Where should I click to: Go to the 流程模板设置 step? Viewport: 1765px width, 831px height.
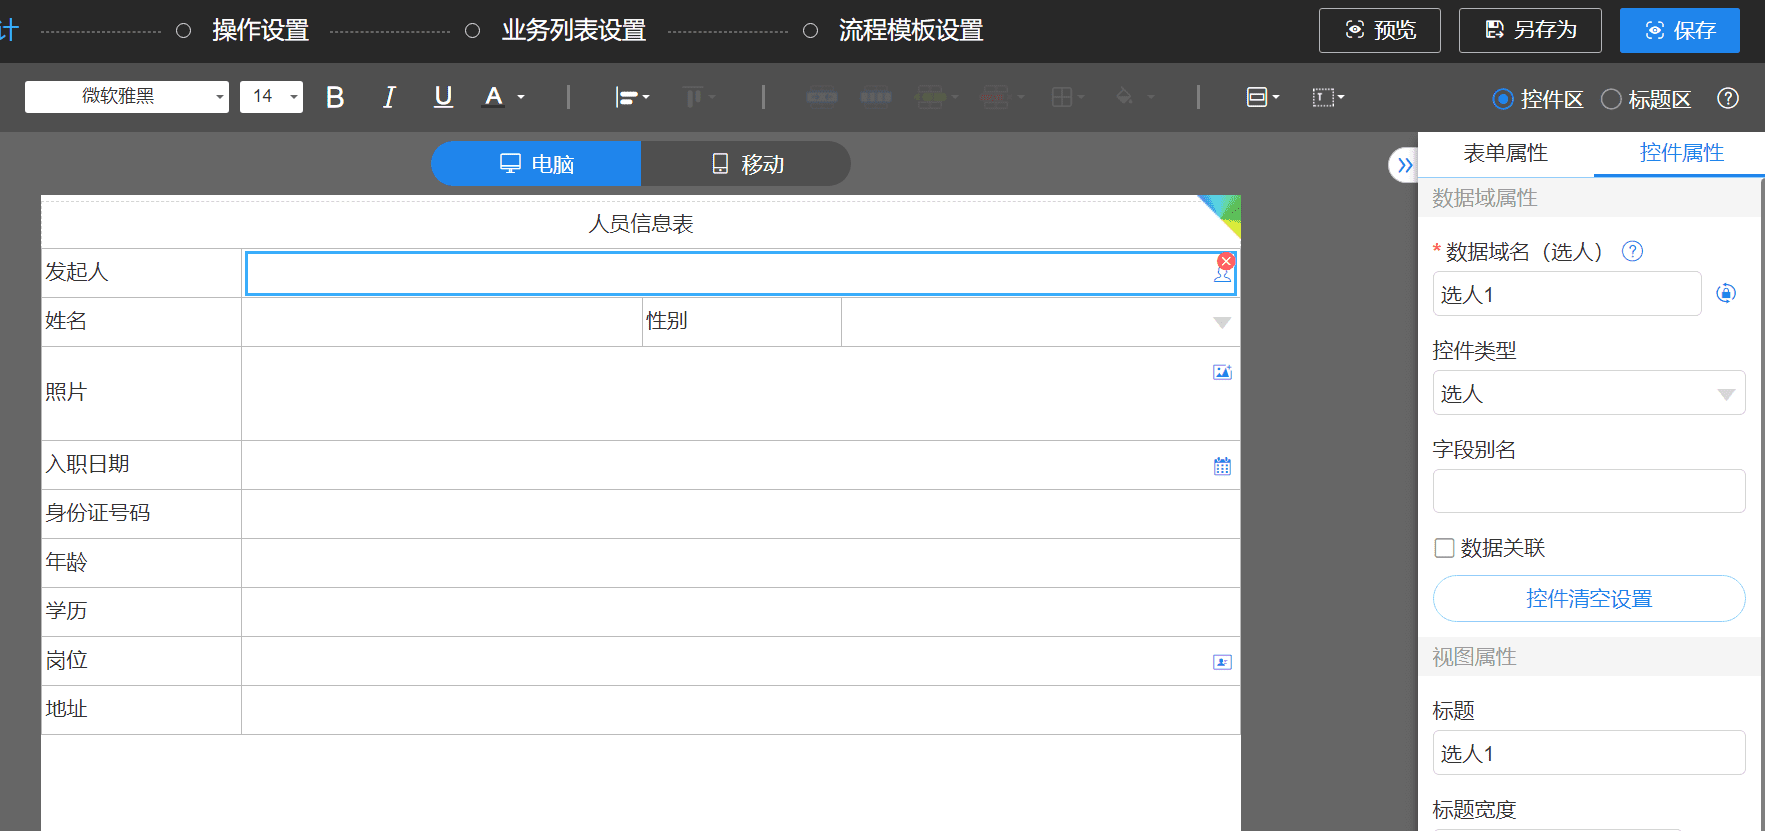point(911,30)
